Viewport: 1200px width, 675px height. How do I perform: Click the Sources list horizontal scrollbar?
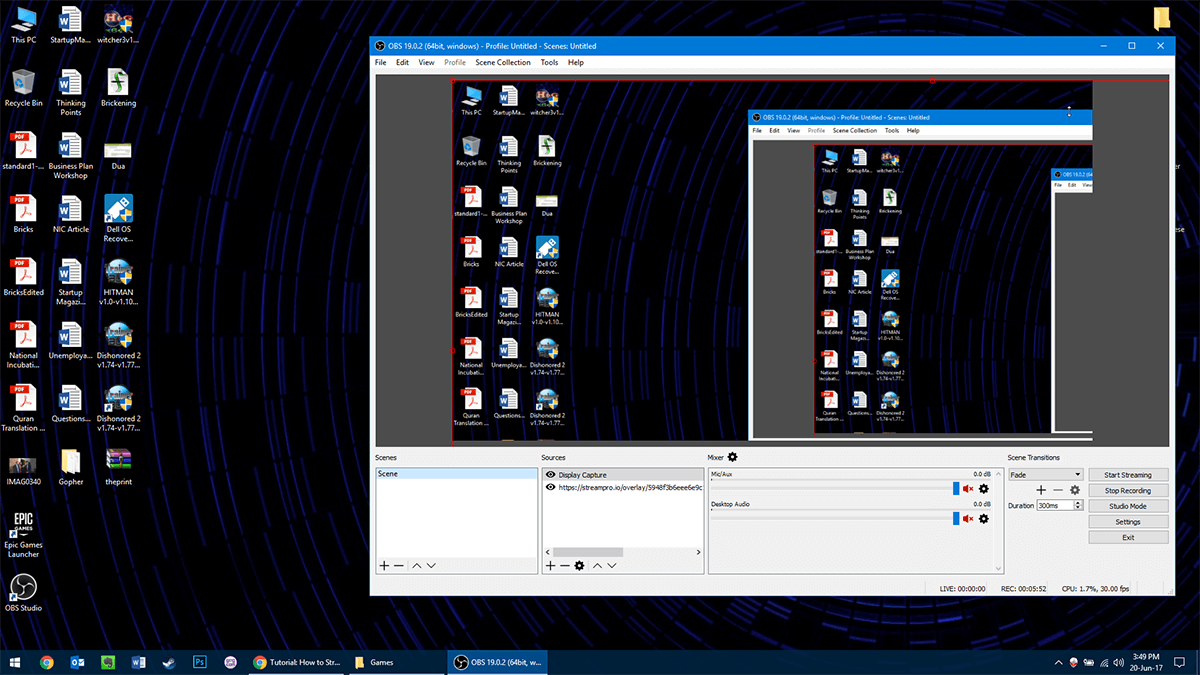point(588,552)
